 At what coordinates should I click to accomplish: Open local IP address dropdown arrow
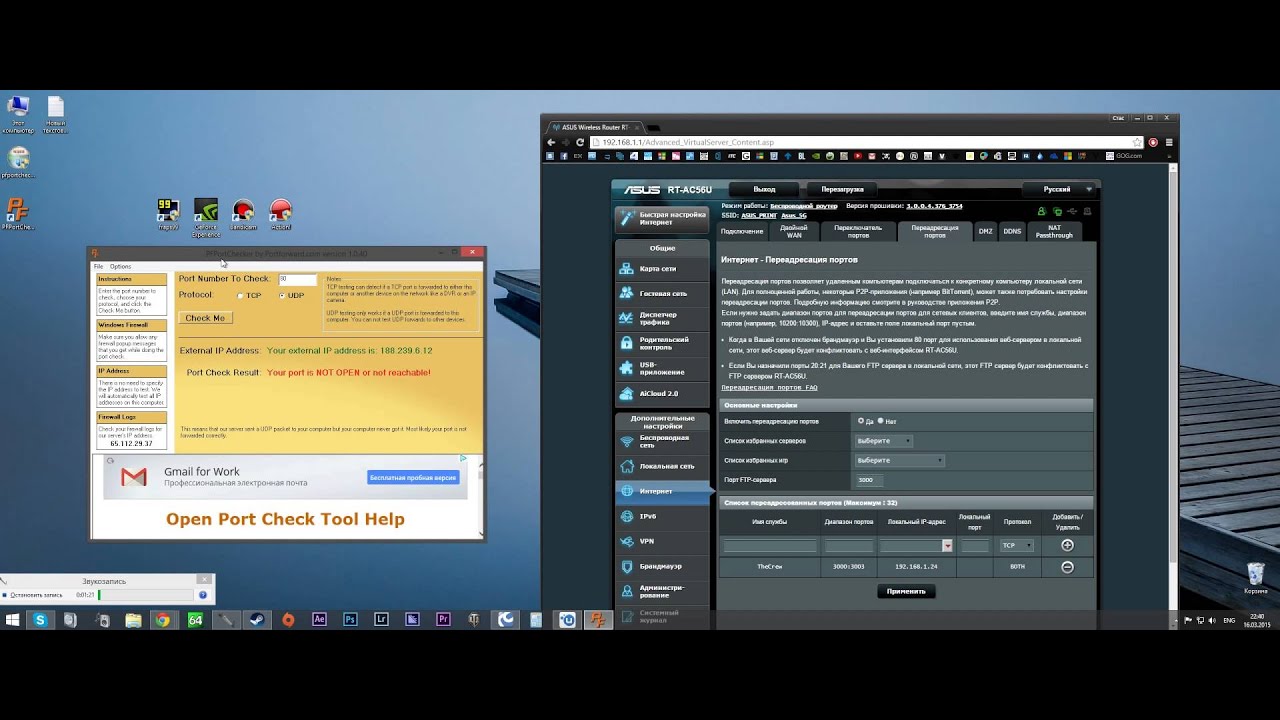point(947,546)
